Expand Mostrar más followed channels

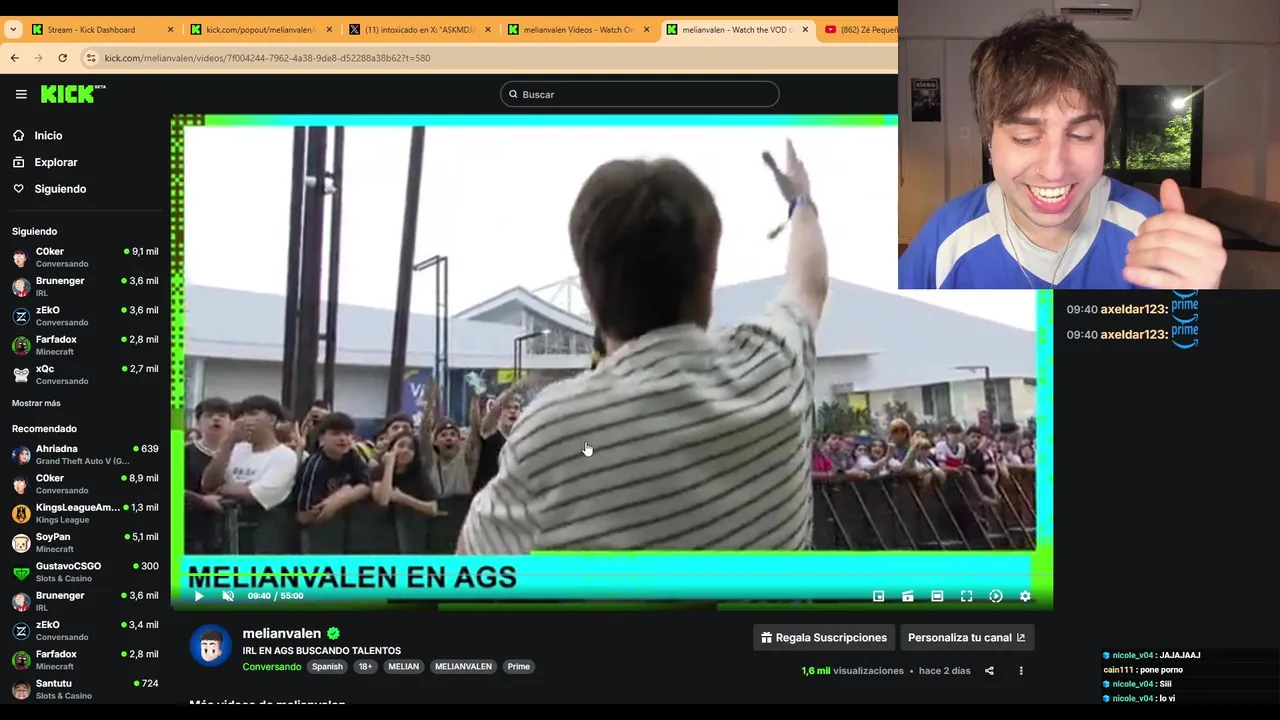36,403
